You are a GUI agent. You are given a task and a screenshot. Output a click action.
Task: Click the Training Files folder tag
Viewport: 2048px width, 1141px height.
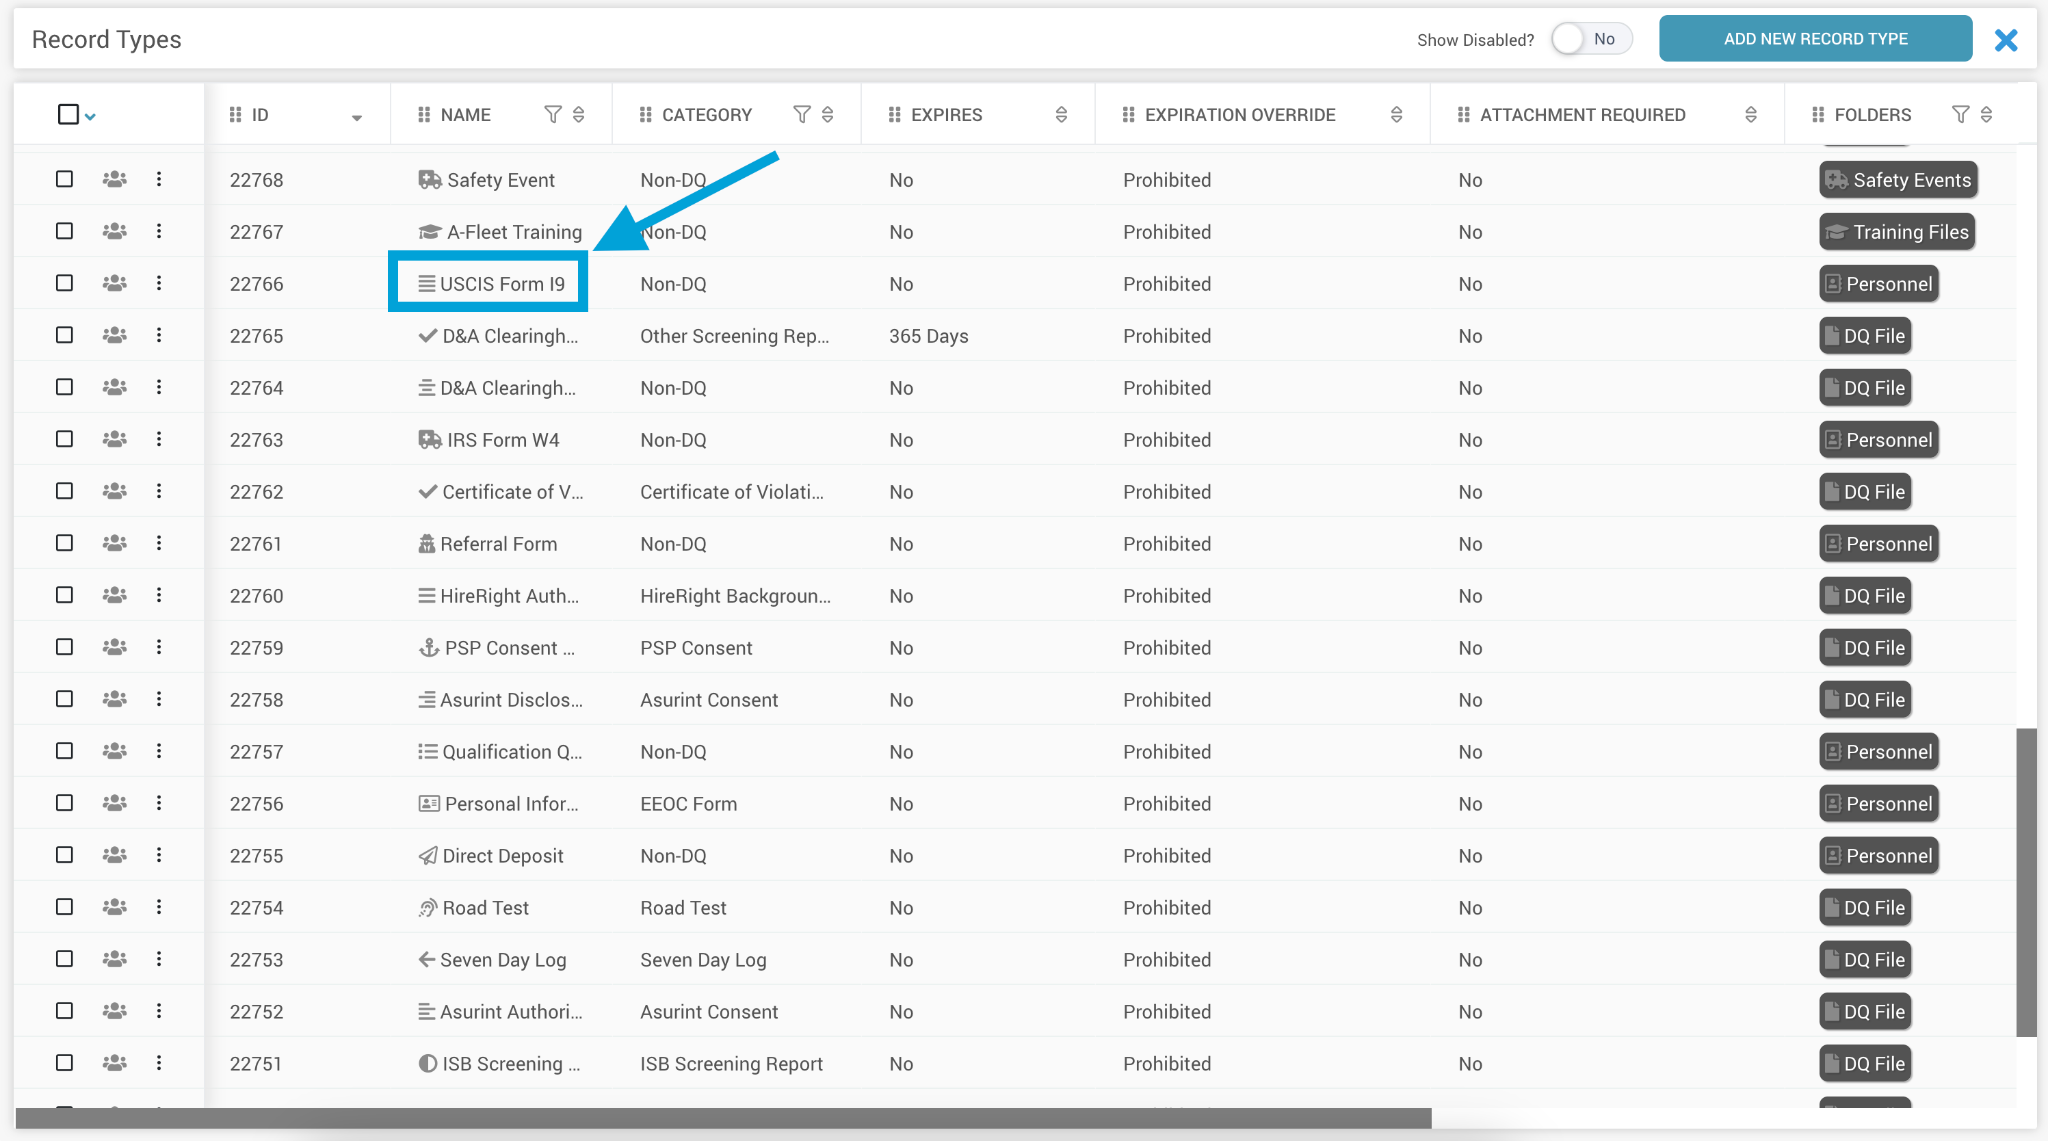[1897, 232]
